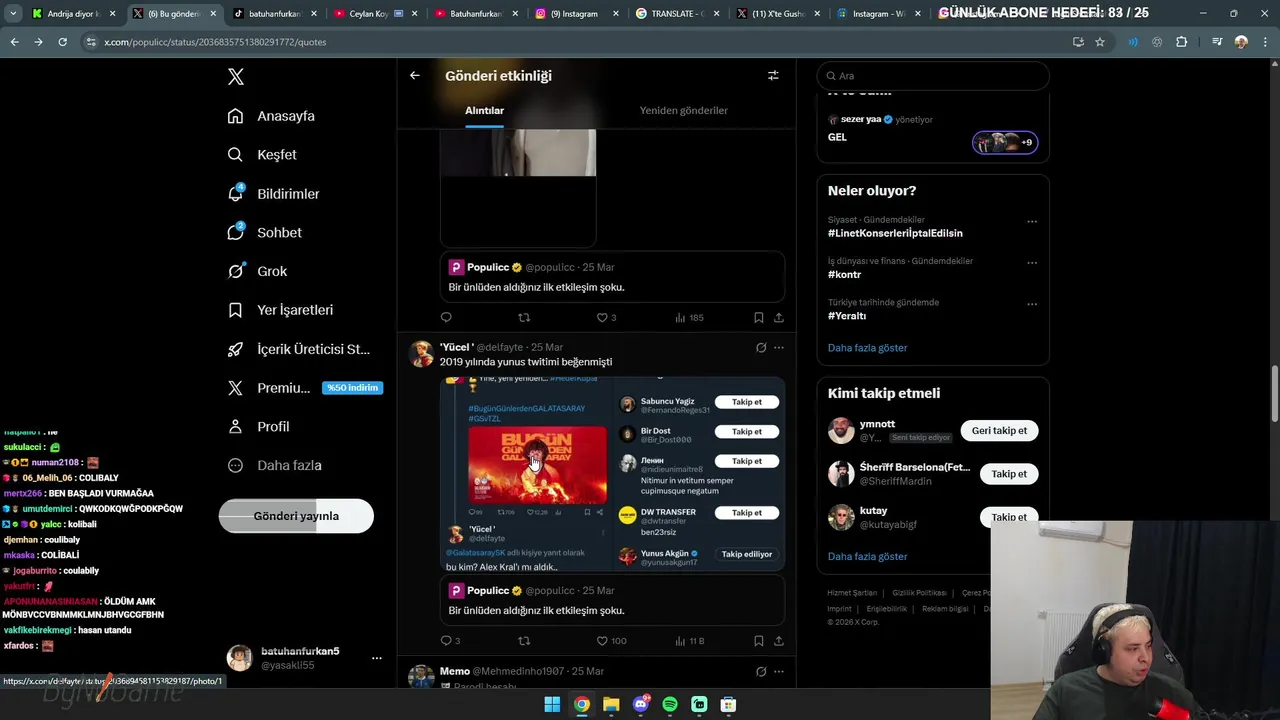Like Yücel's post with 100 likes
1280x720 pixels.
(611, 641)
